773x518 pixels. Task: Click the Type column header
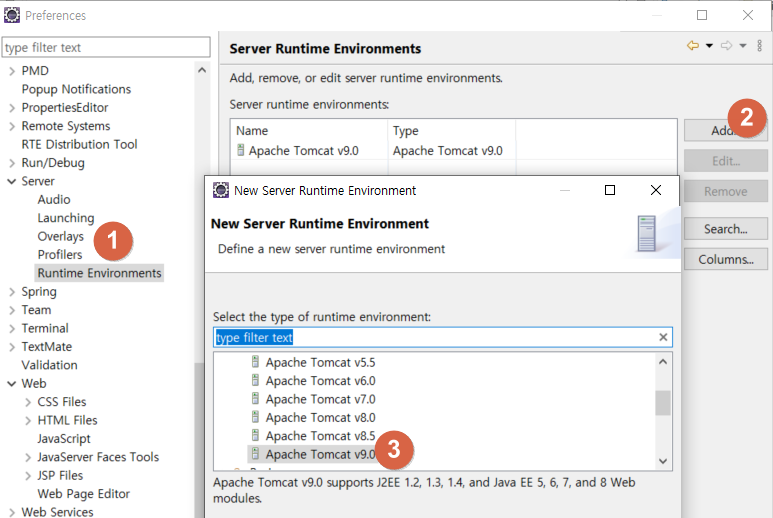click(452, 131)
